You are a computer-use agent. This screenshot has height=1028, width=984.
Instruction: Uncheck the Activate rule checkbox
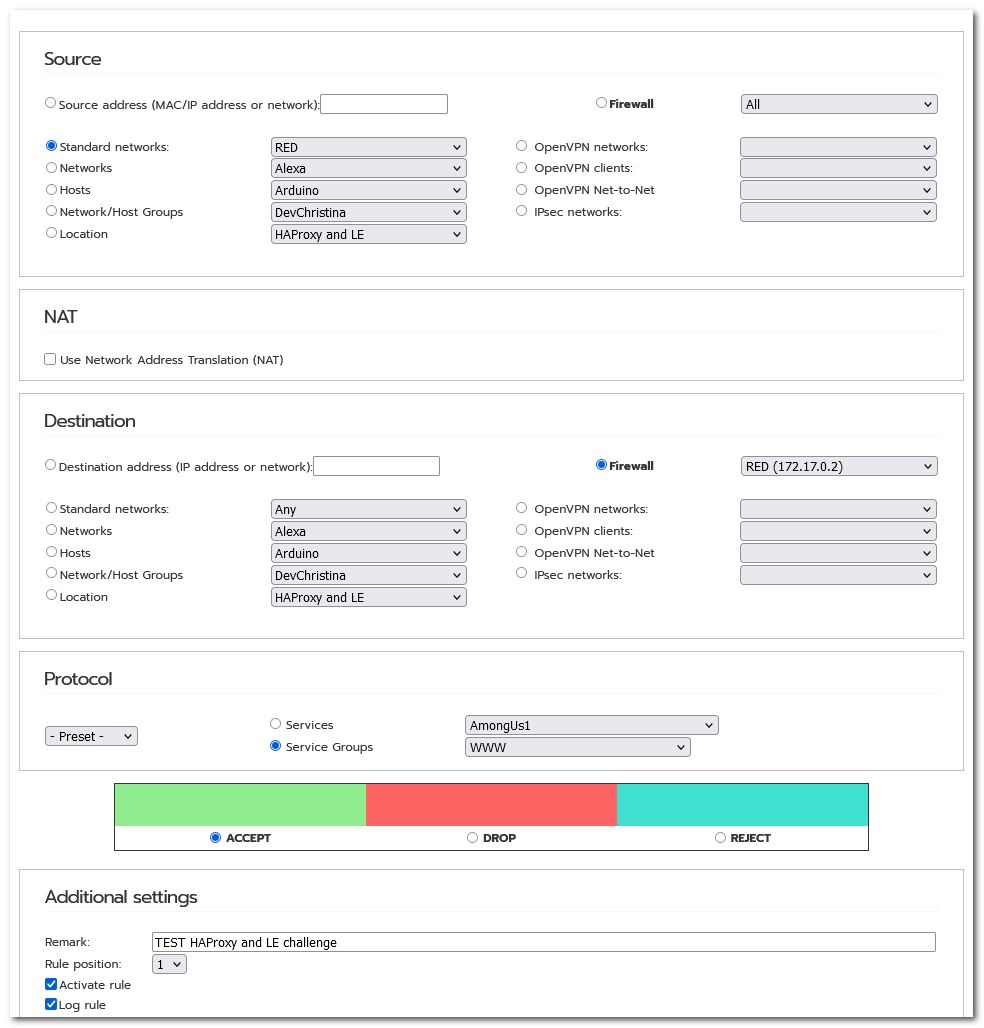click(51, 984)
